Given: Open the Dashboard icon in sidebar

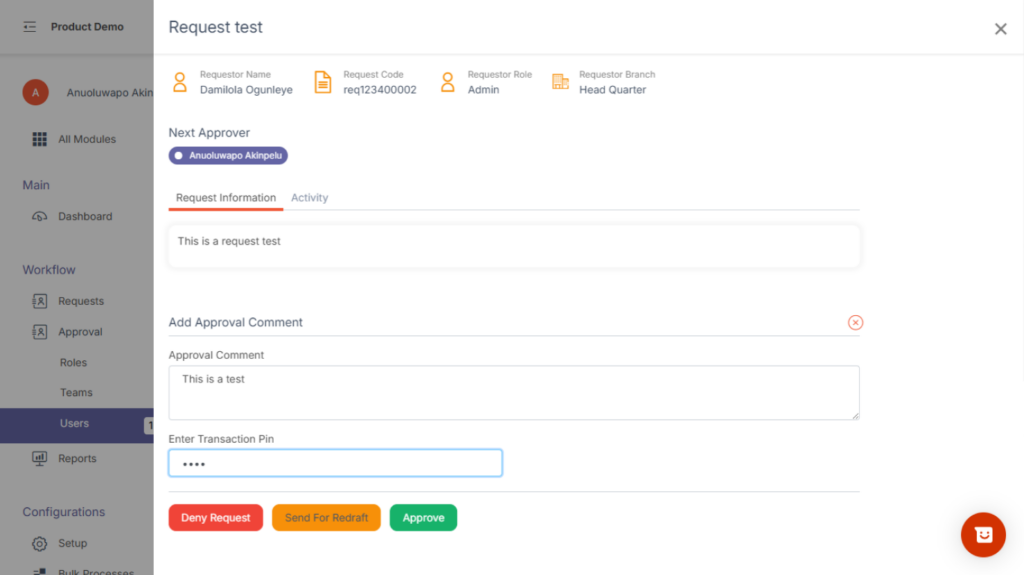Looking at the screenshot, I should click(x=40, y=216).
